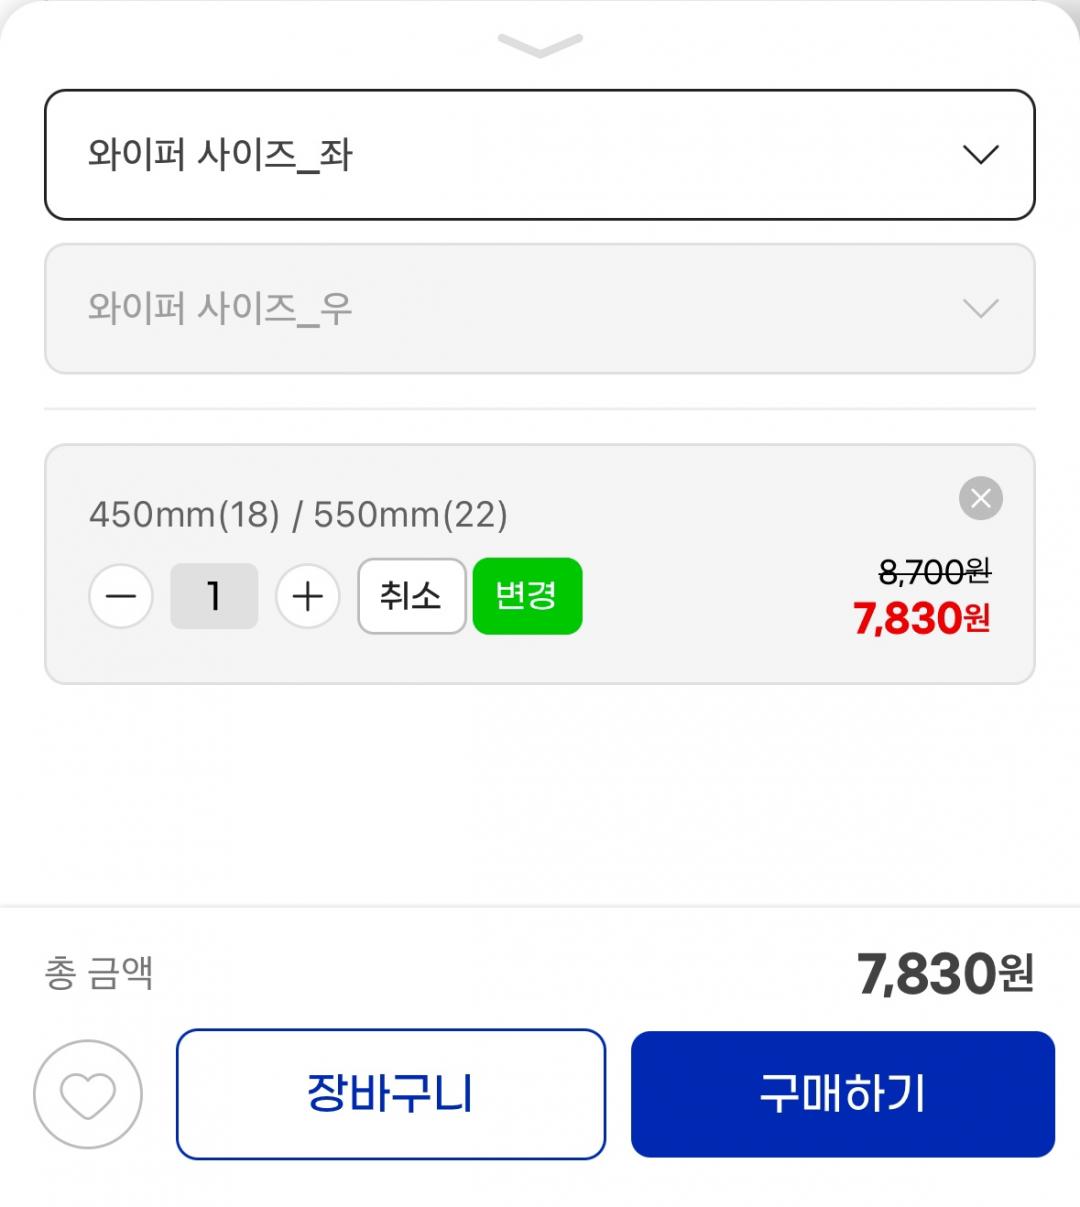Collapse the option sheet with top chevron
The height and width of the screenshot is (1207, 1080).
point(540,45)
